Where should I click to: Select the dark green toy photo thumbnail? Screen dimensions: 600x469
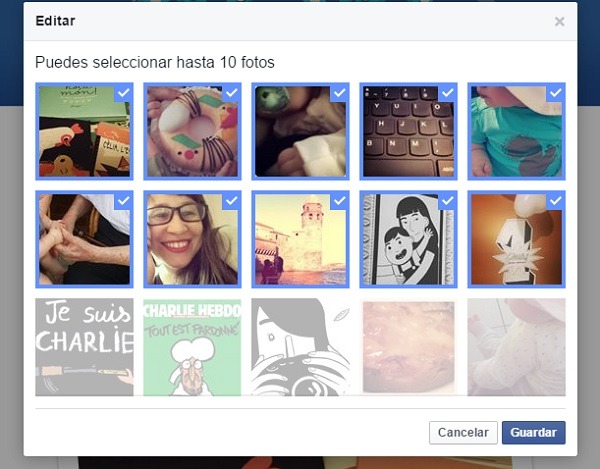(300, 131)
